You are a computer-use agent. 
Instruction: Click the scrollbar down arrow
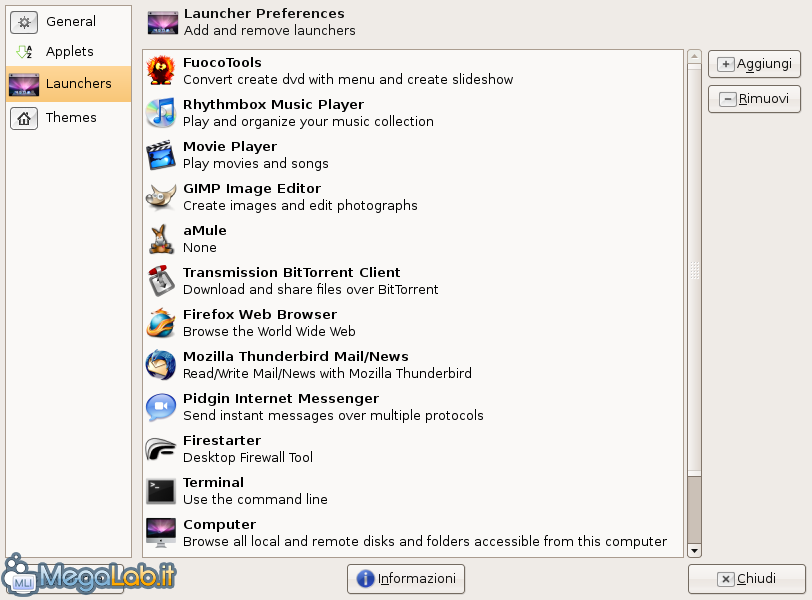[x=694, y=551]
